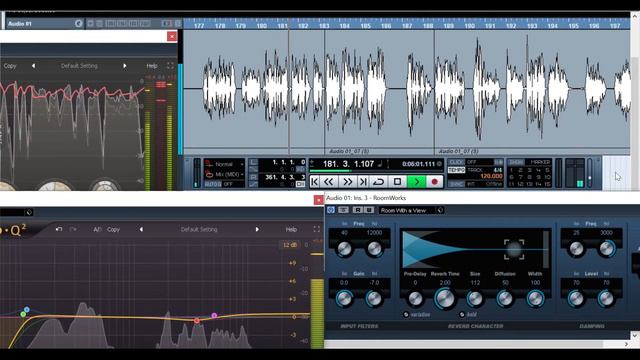Click the Diffusion knob in RoomWorks

point(505,299)
